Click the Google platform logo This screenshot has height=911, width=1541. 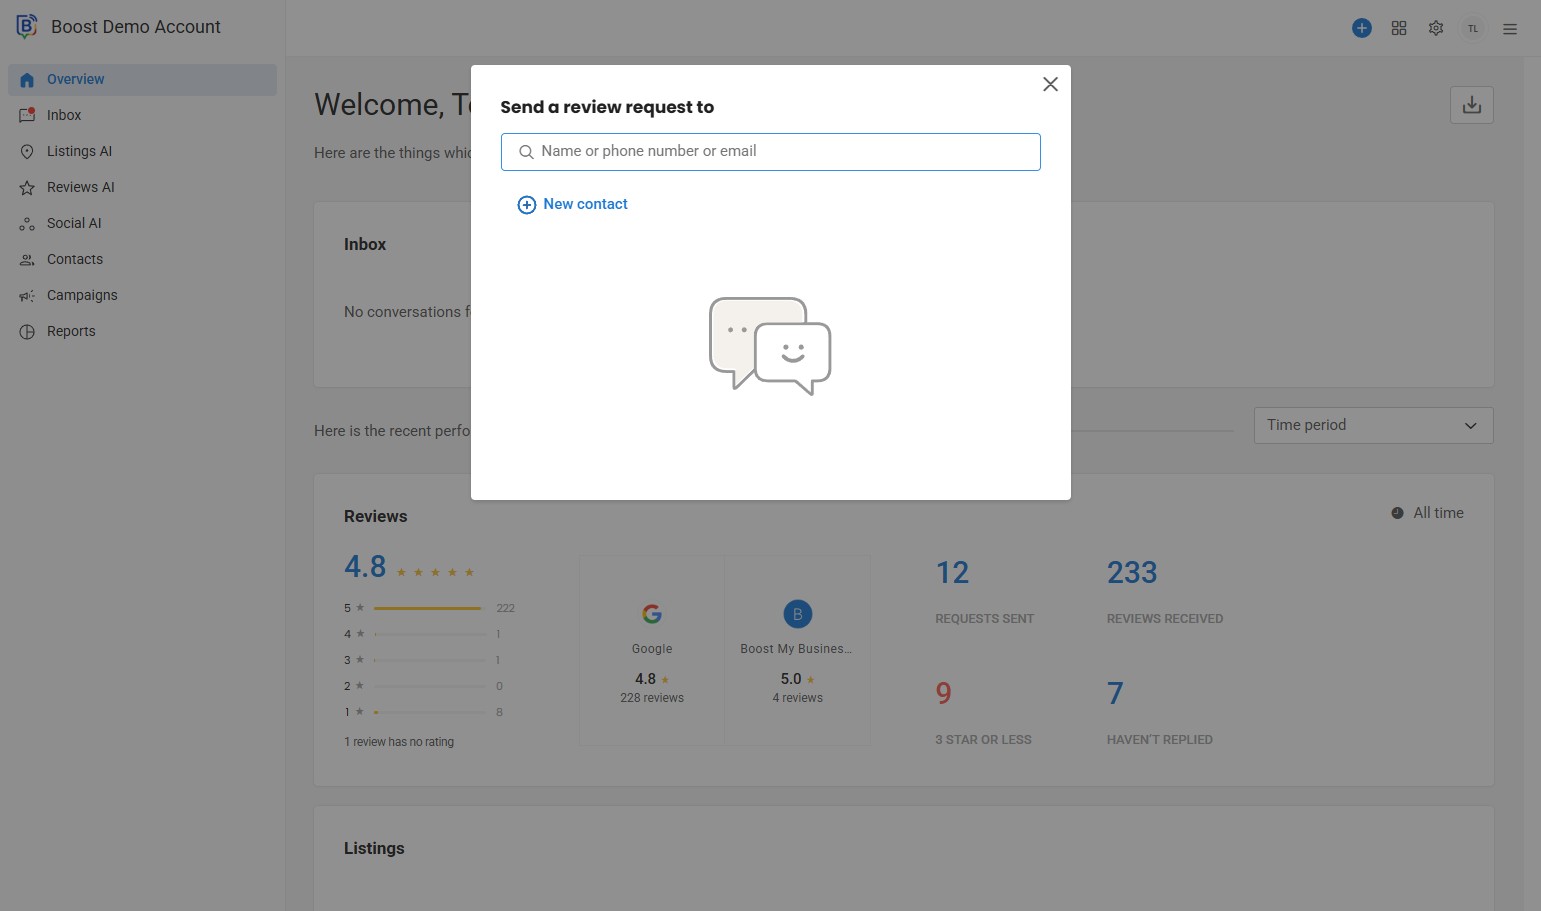(x=652, y=614)
